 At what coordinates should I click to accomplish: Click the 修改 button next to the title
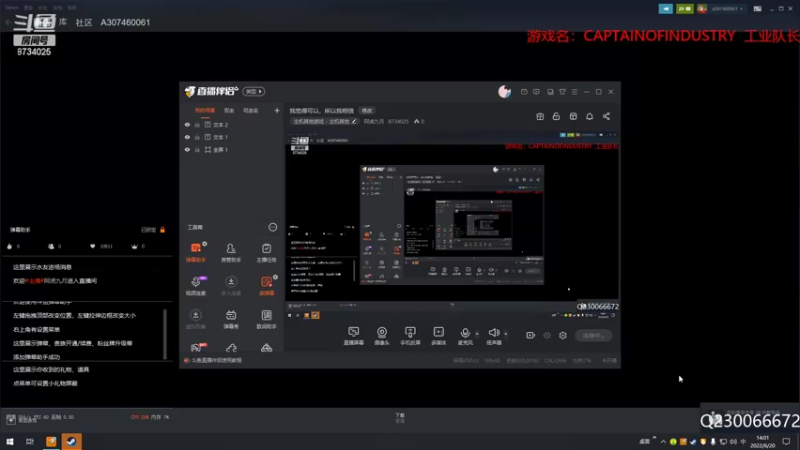pos(367,111)
